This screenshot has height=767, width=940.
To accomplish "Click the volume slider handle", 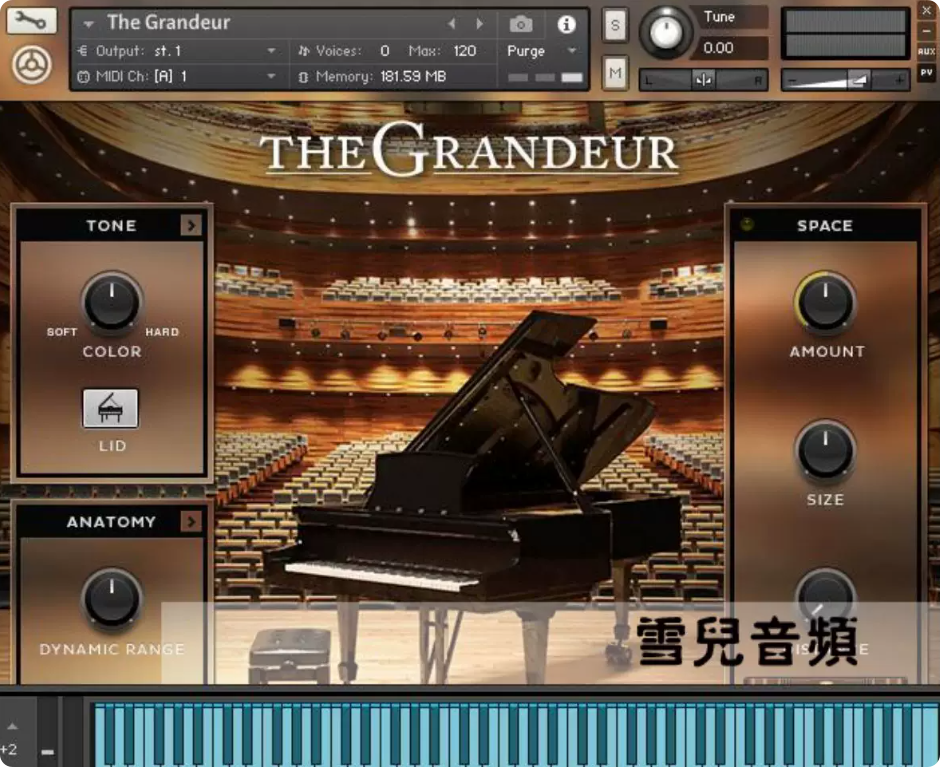I will tap(858, 80).
